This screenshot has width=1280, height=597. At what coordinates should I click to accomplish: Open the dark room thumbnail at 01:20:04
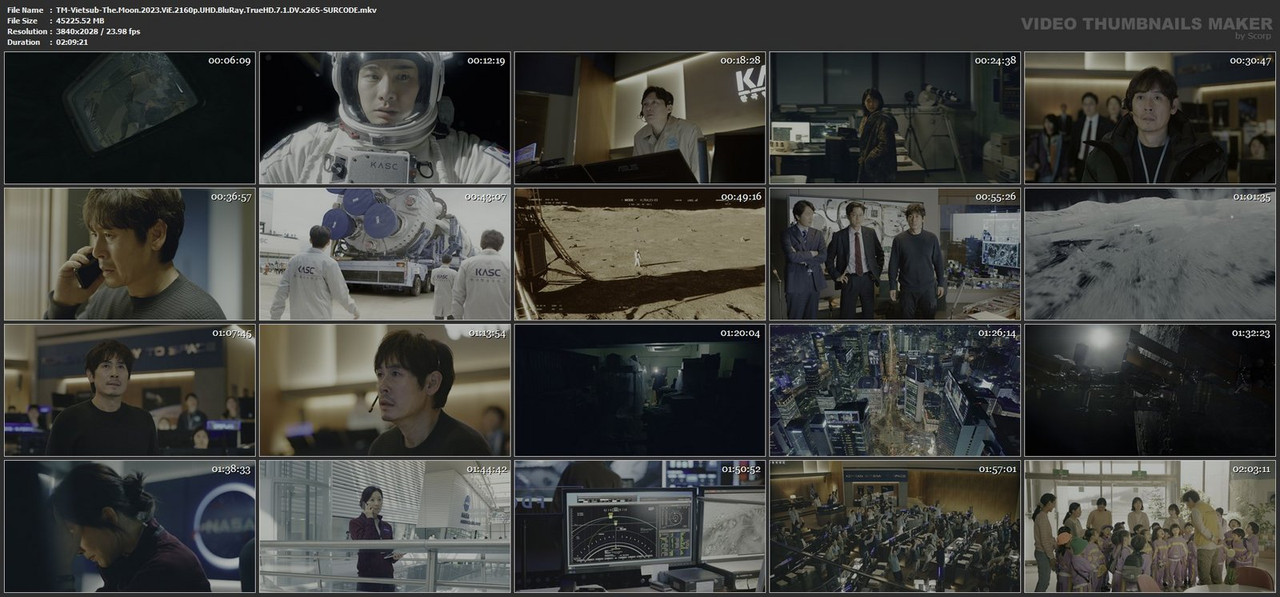point(640,390)
